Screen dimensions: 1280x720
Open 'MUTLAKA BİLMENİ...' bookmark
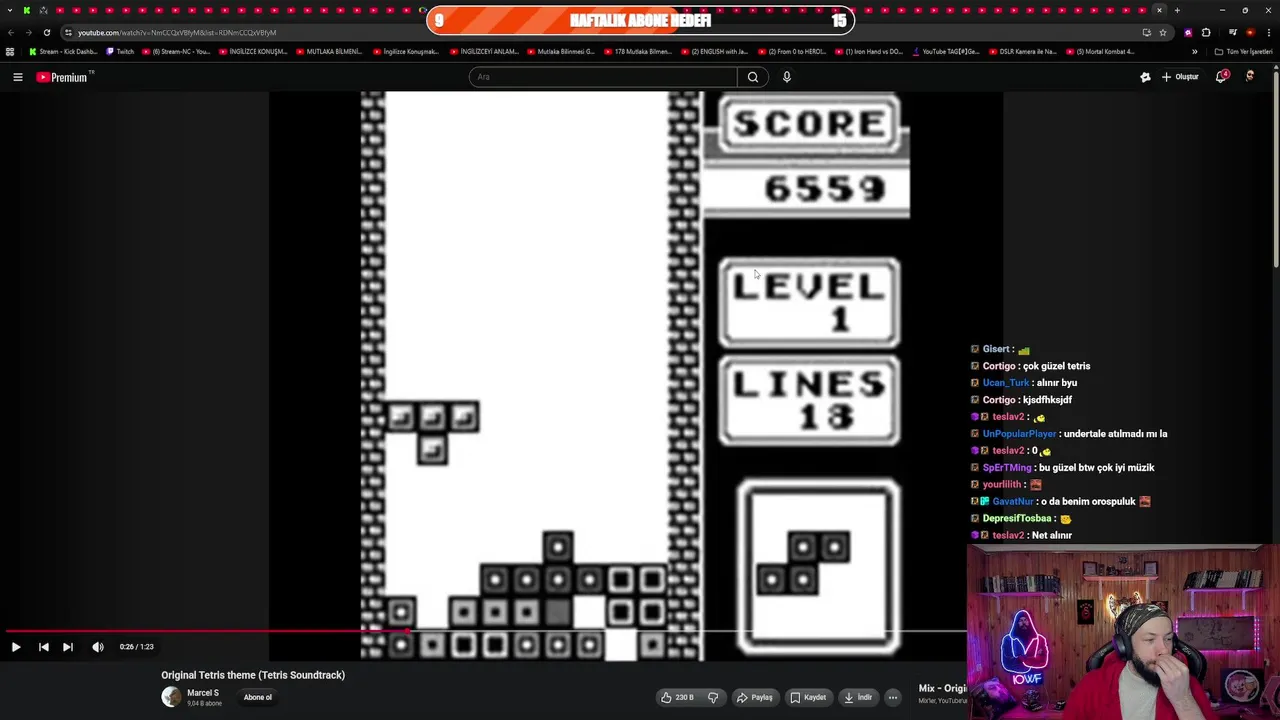click(330, 51)
